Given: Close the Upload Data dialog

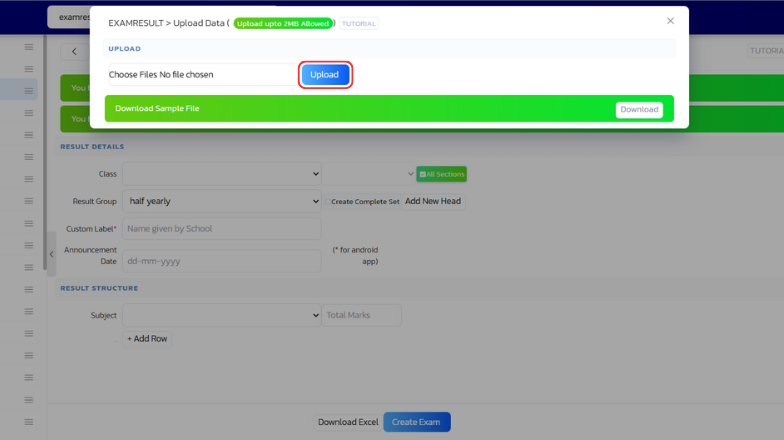Looking at the screenshot, I should point(670,20).
